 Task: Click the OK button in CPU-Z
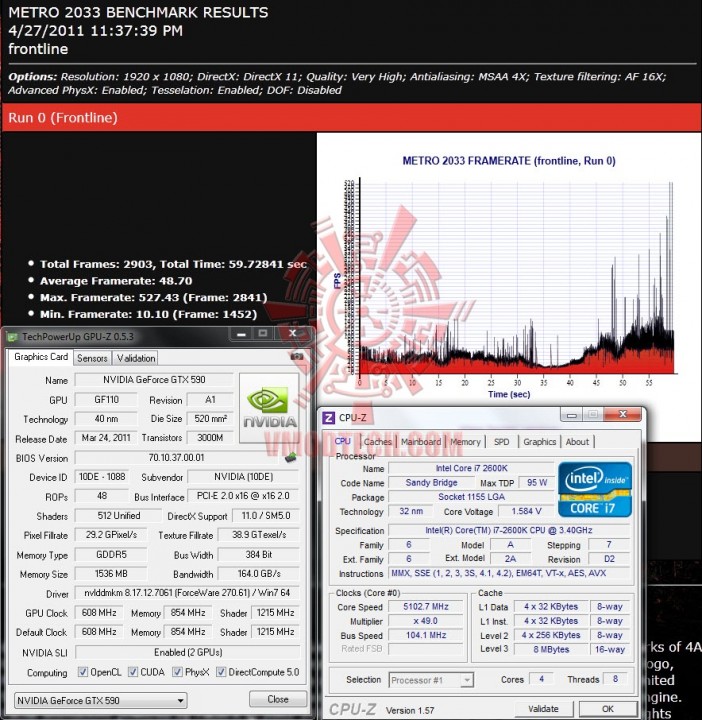point(608,709)
